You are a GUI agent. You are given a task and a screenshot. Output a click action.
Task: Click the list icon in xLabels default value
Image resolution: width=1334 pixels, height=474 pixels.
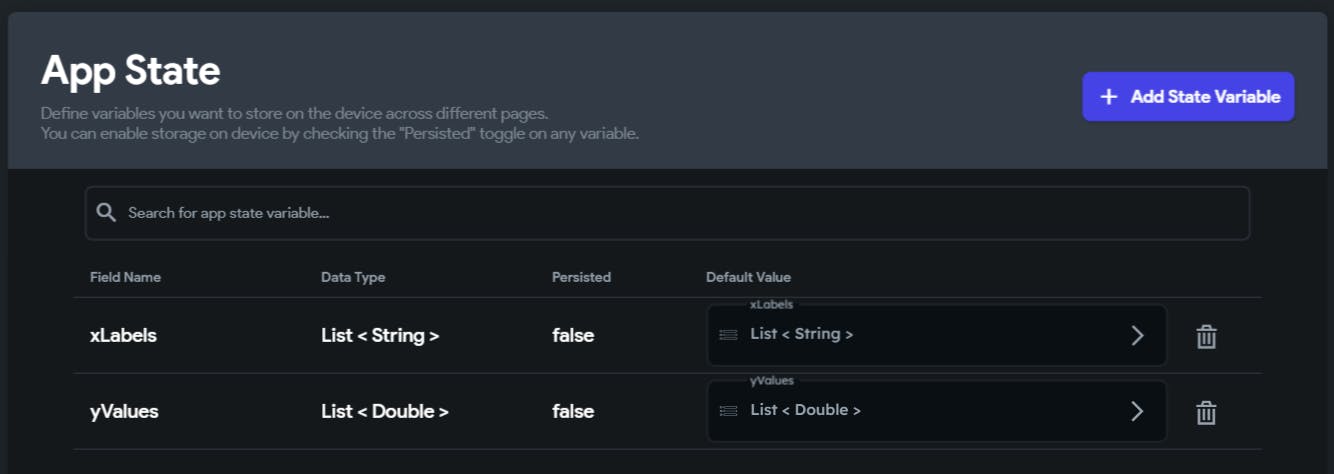(x=729, y=335)
